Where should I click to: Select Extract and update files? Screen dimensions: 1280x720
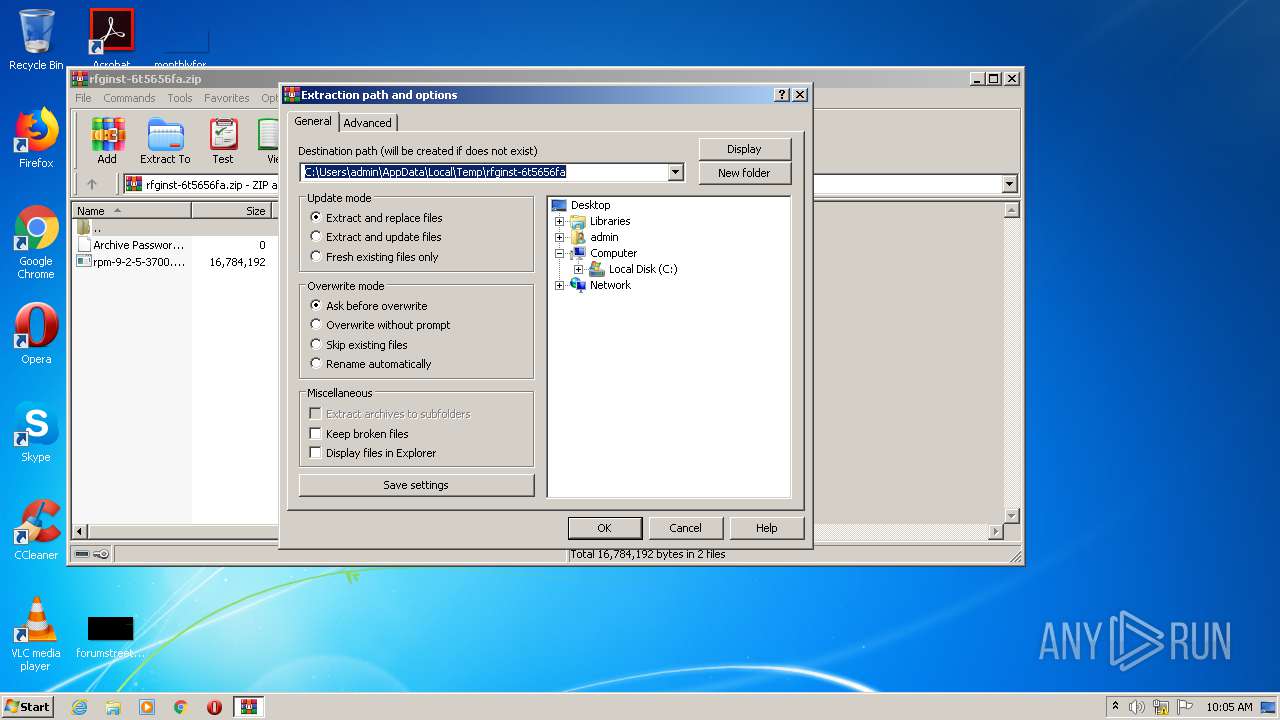pyautogui.click(x=376, y=237)
